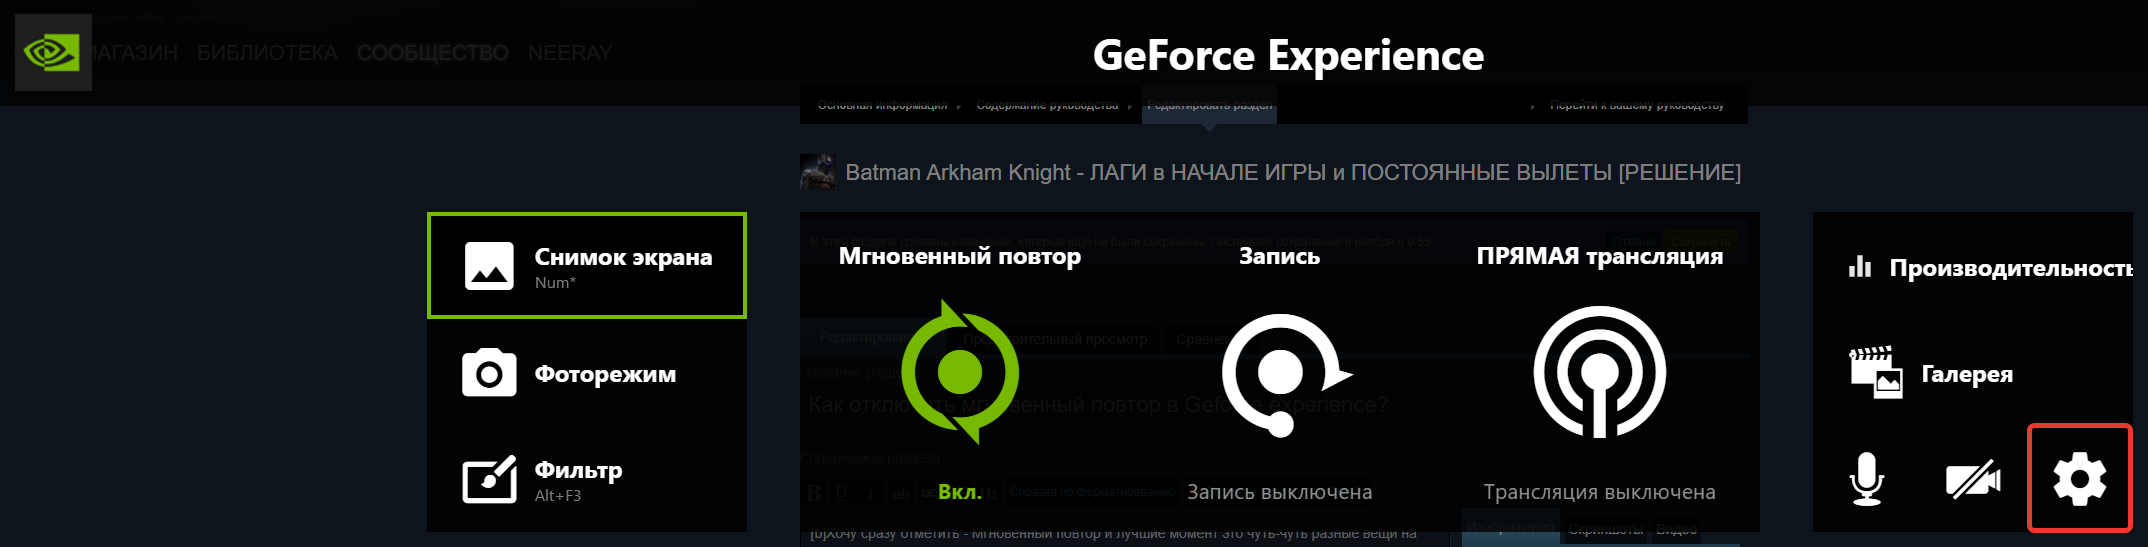Open СООБЩЕСТВО in the Steam window behind
Screen dimensions: 2148x547
pos(432,53)
